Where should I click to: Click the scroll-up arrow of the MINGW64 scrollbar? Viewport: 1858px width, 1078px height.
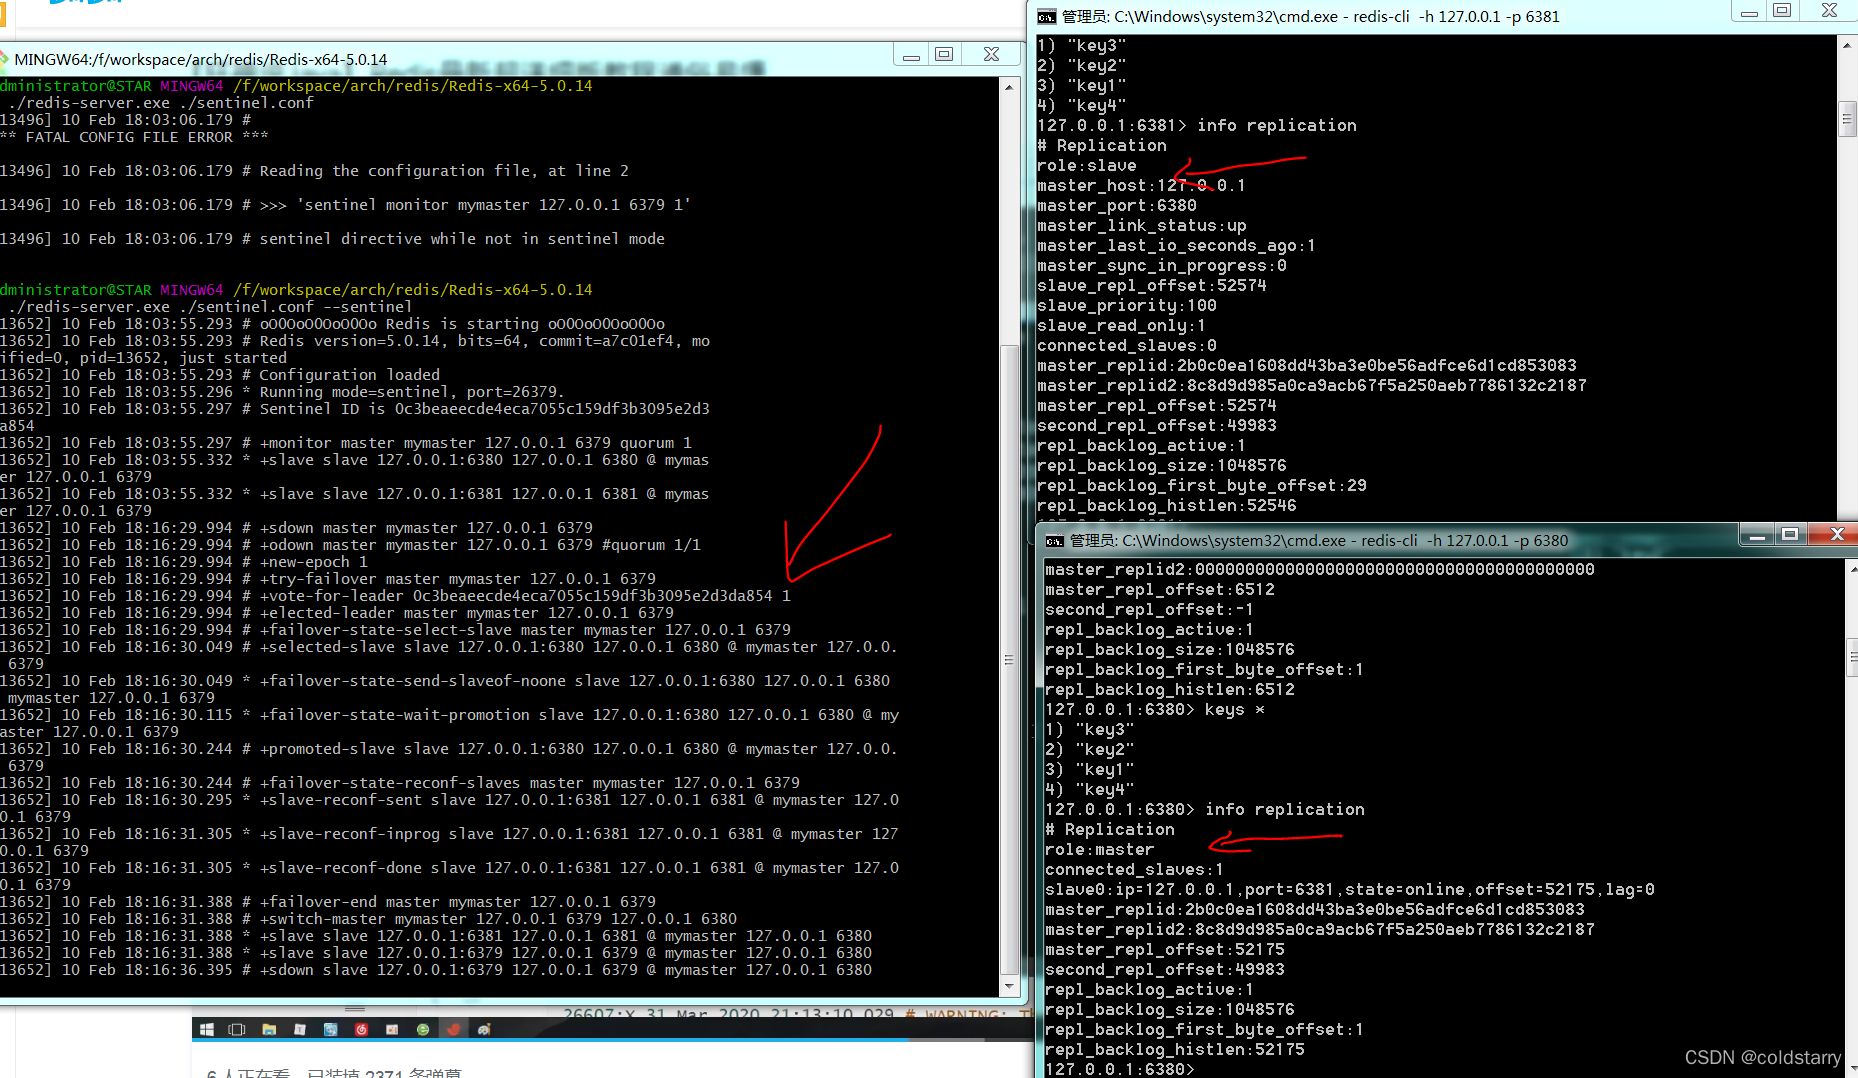coord(1009,87)
